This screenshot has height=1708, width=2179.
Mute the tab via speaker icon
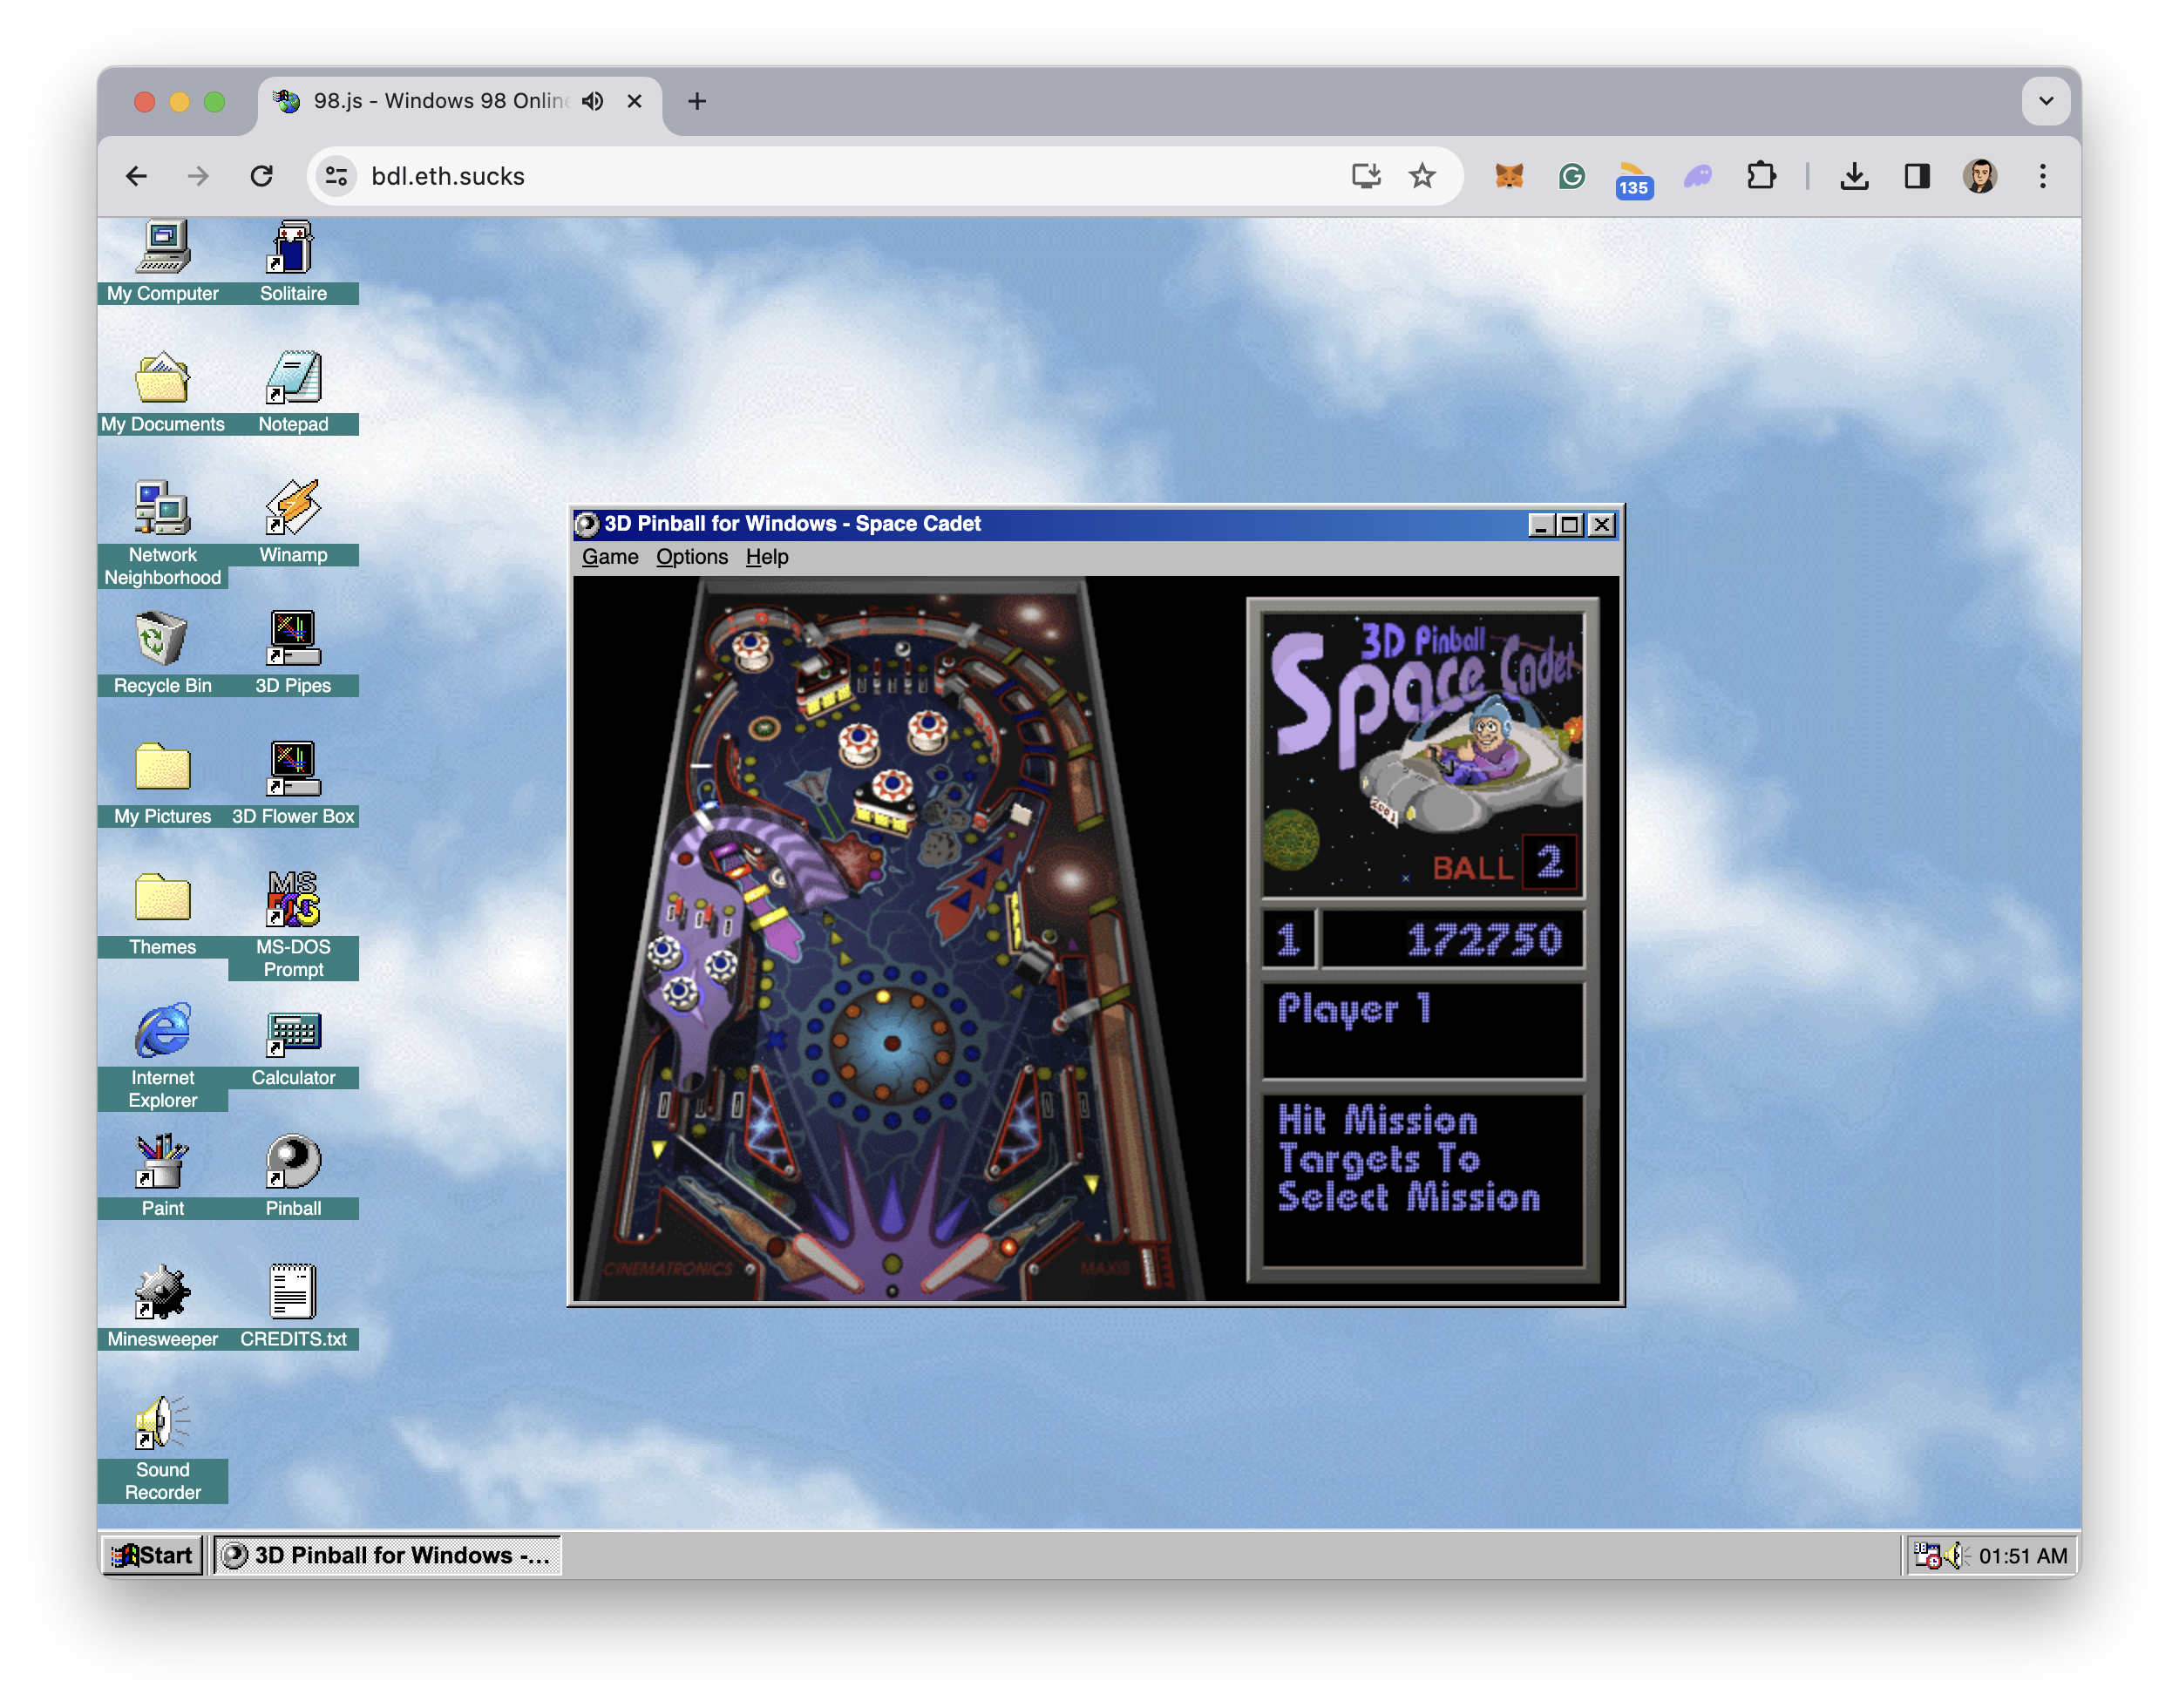pos(593,101)
